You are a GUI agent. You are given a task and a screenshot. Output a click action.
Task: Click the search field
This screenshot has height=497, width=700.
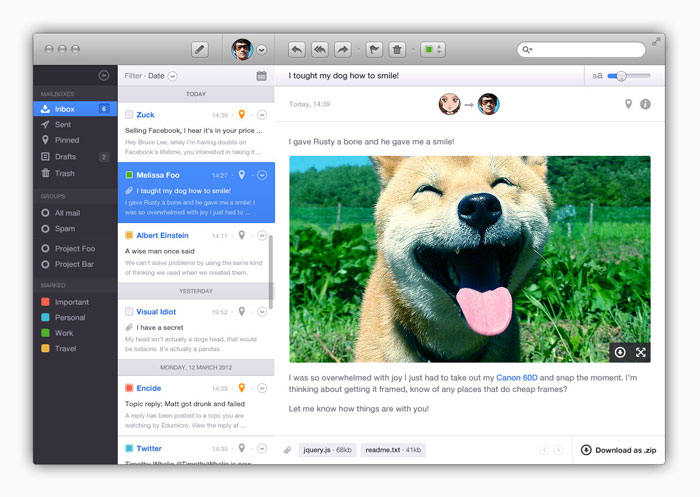581,50
